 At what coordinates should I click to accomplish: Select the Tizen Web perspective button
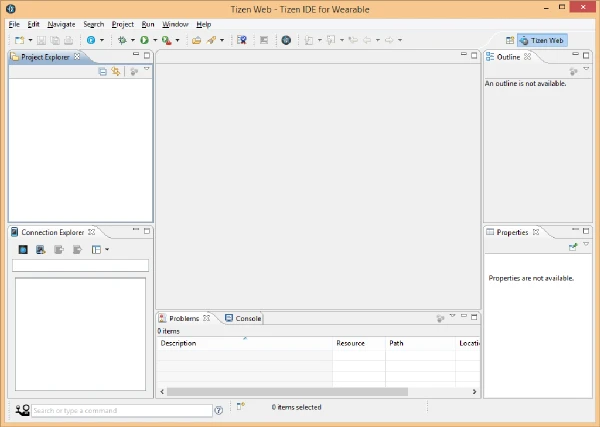click(x=541, y=40)
